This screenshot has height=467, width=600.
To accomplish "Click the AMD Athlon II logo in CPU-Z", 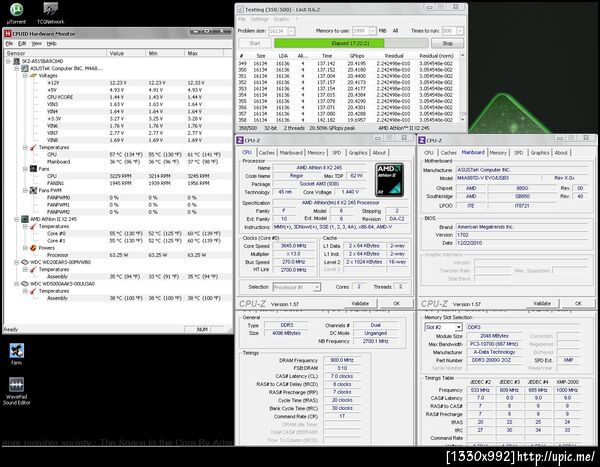I will pos(389,180).
